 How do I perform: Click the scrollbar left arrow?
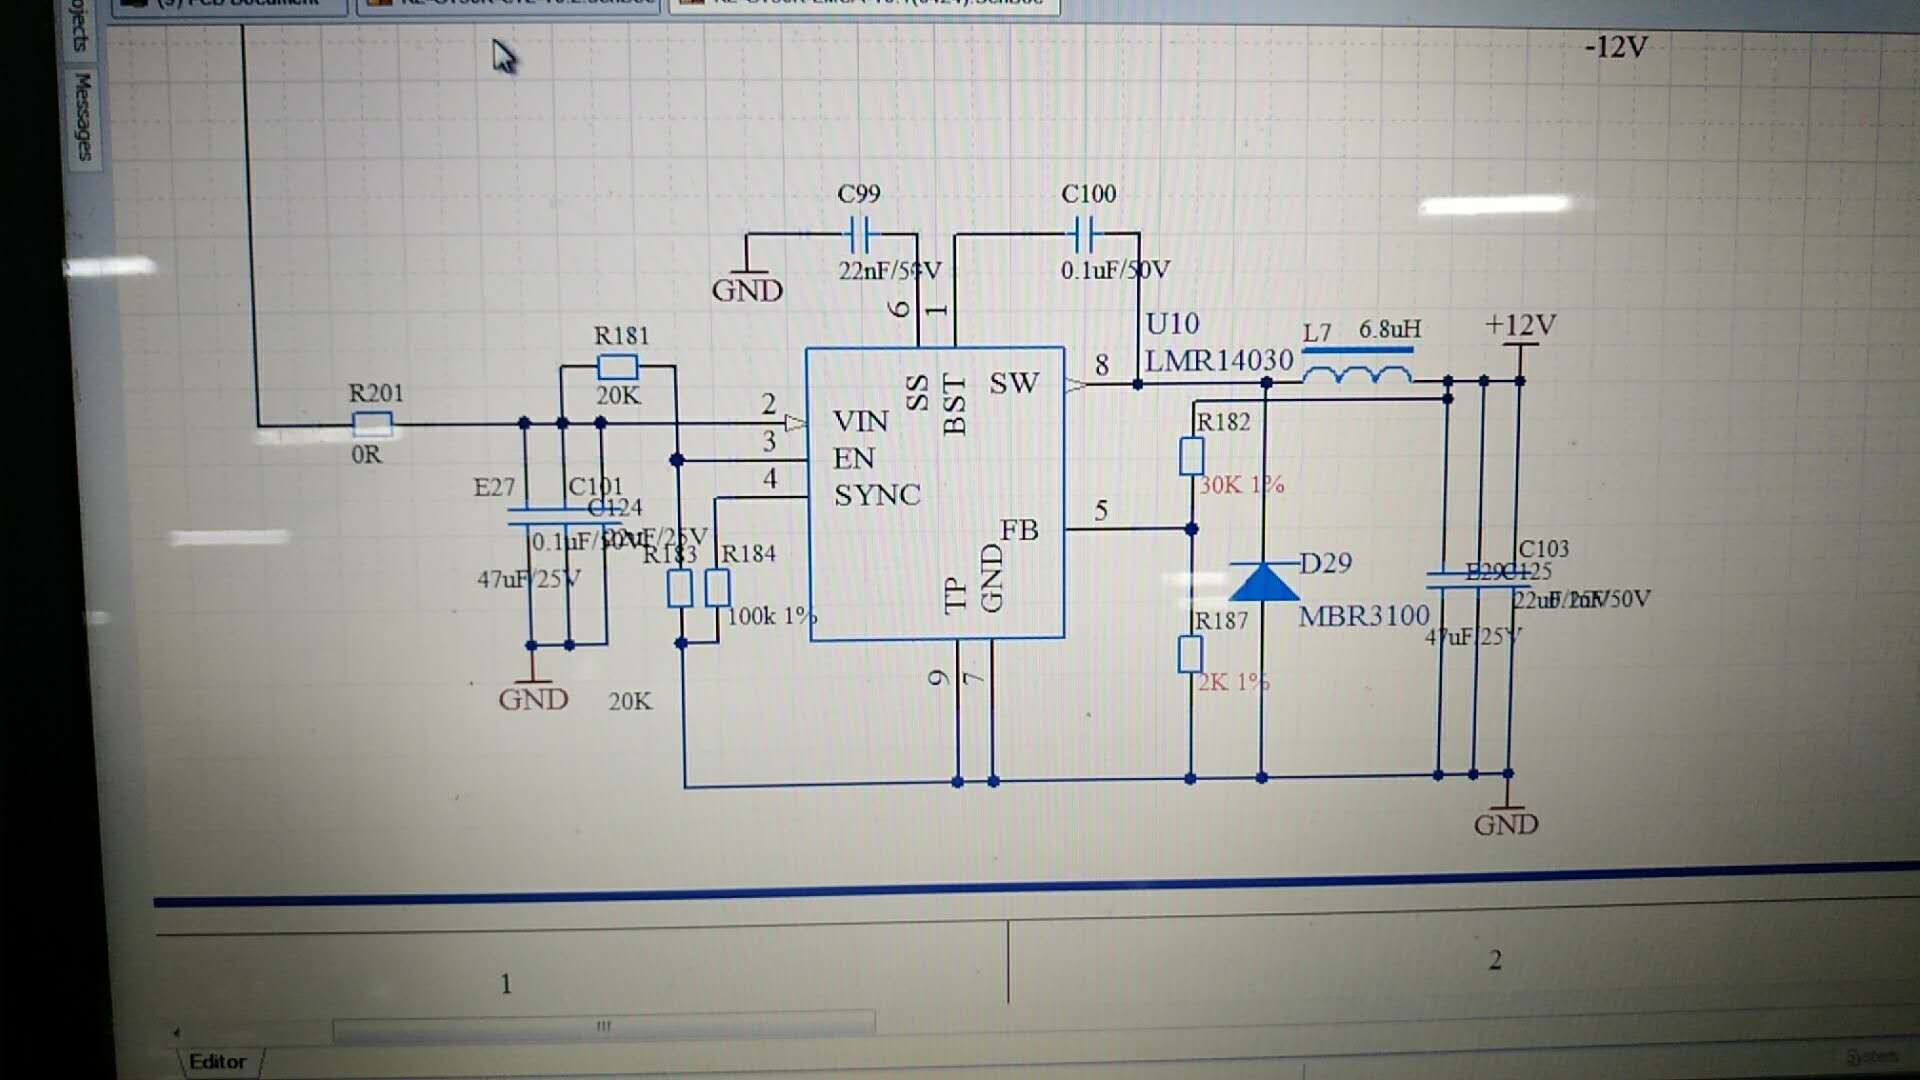point(177,1032)
